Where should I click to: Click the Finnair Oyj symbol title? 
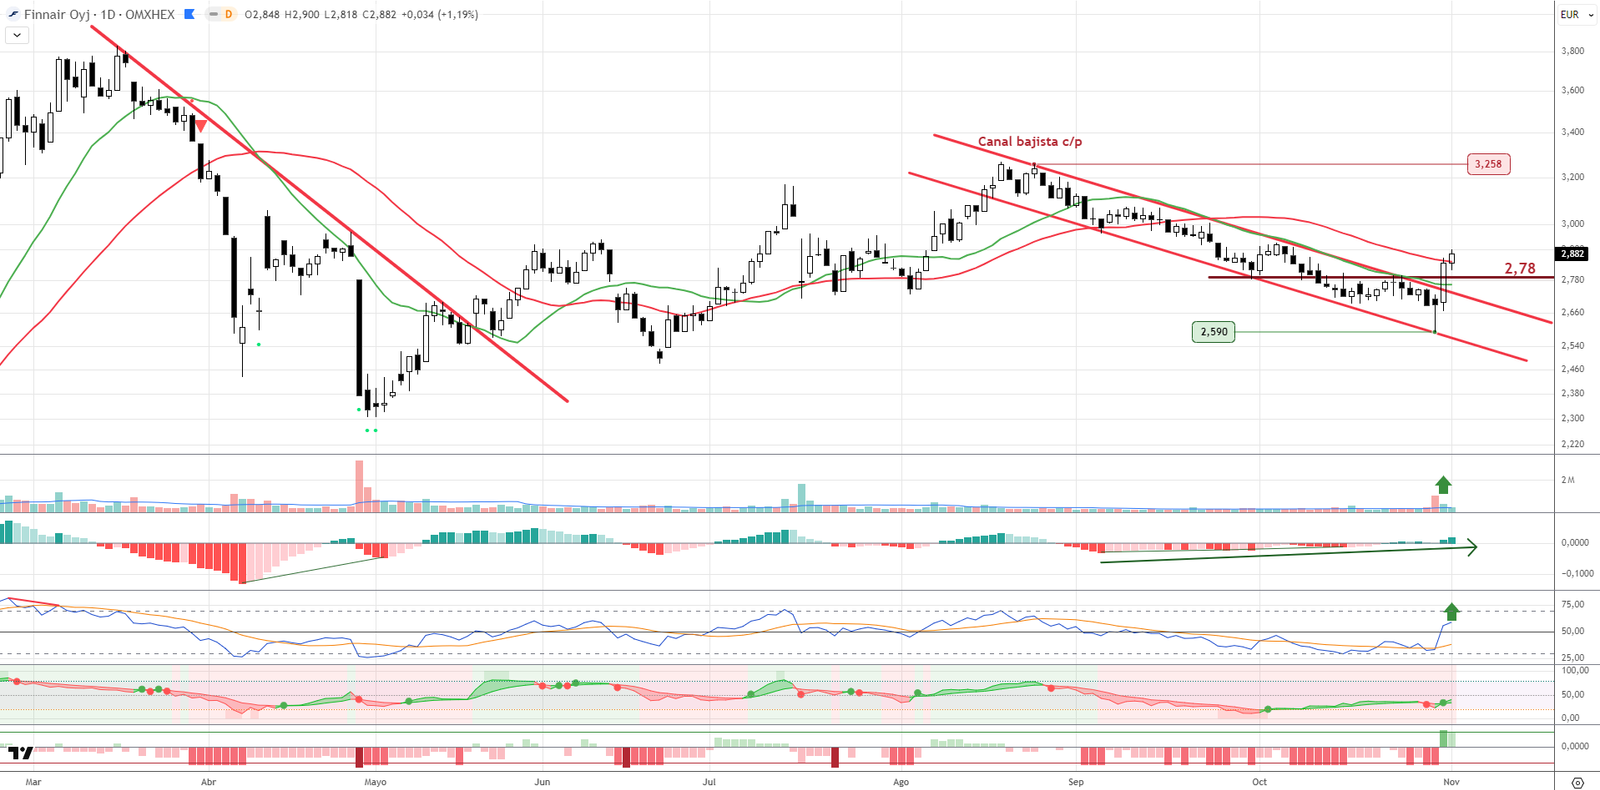(58, 15)
